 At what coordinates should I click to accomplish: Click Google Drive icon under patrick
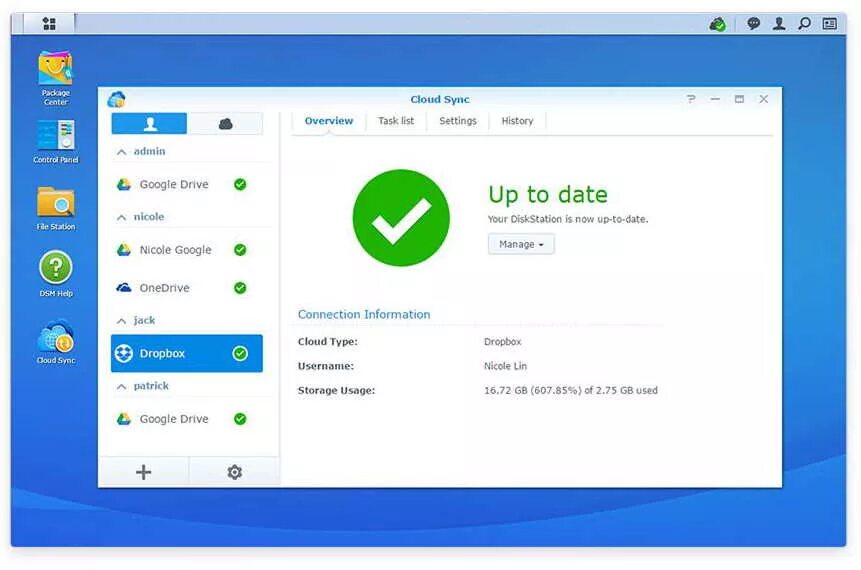coord(124,419)
